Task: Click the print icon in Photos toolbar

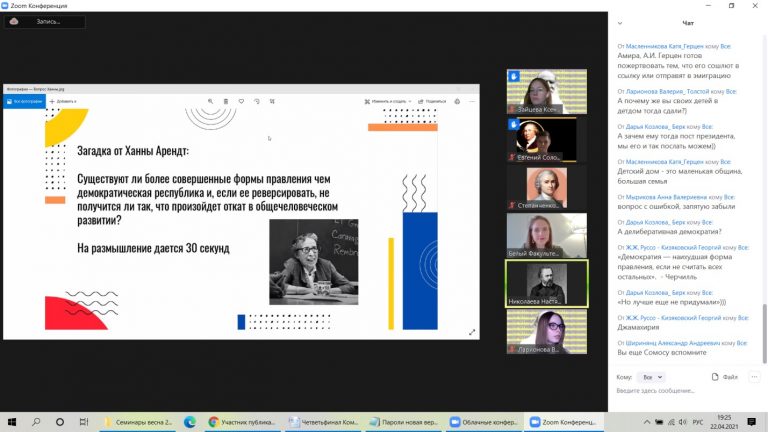Action: 458,101
